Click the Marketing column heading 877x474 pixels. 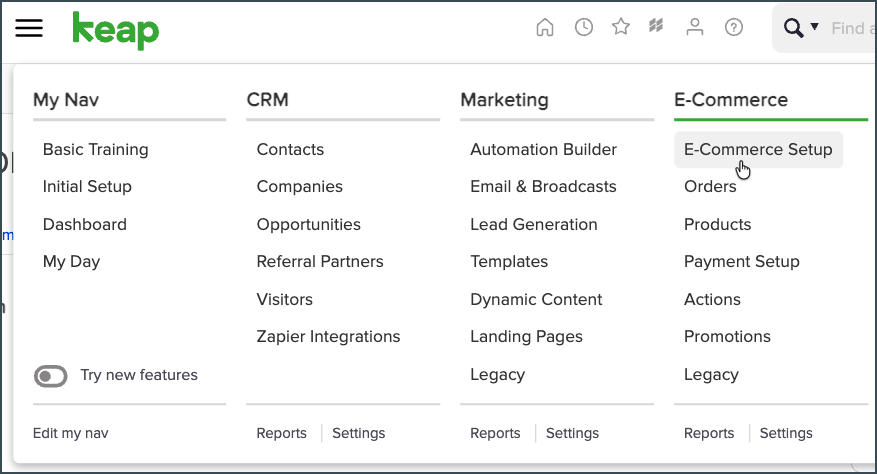point(504,100)
